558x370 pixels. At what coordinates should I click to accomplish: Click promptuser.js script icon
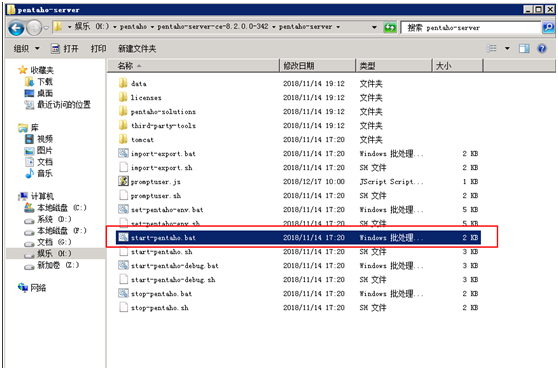coord(123,181)
